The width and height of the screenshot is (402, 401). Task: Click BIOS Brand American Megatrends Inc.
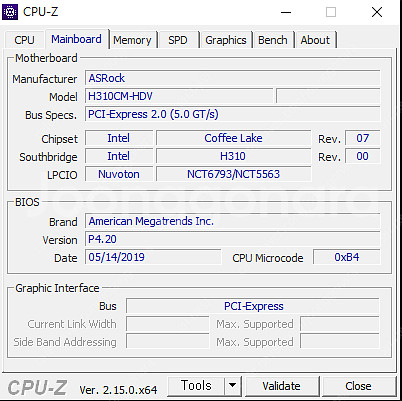click(x=232, y=221)
